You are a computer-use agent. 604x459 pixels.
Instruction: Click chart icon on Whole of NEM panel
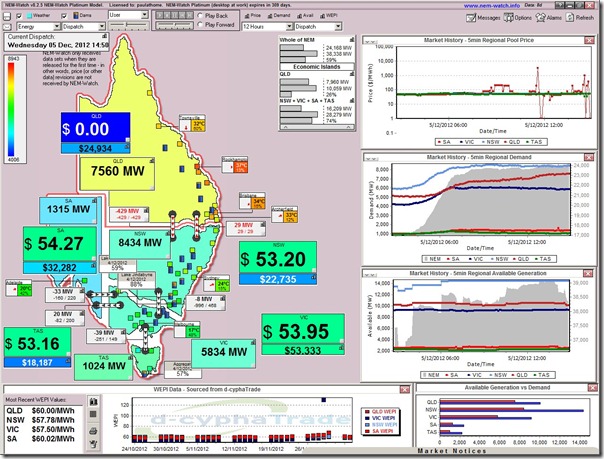point(352,40)
